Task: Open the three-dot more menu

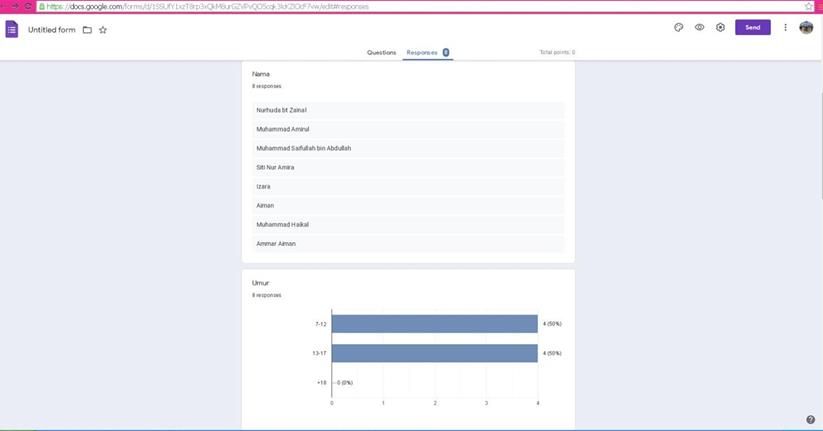Action: pyautogui.click(x=785, y=27)
